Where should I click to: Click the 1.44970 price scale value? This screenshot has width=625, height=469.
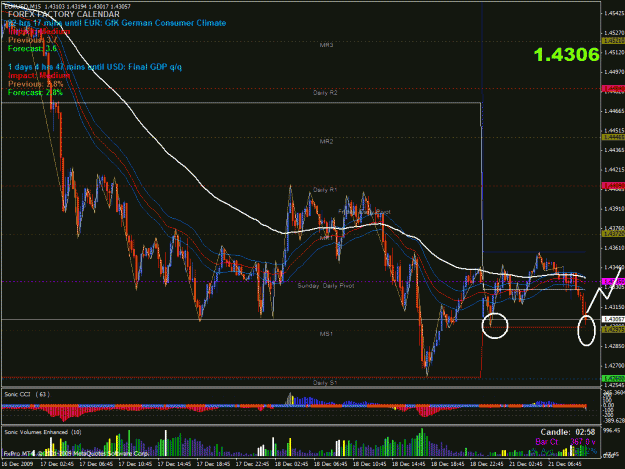click(x=614, y=72)
